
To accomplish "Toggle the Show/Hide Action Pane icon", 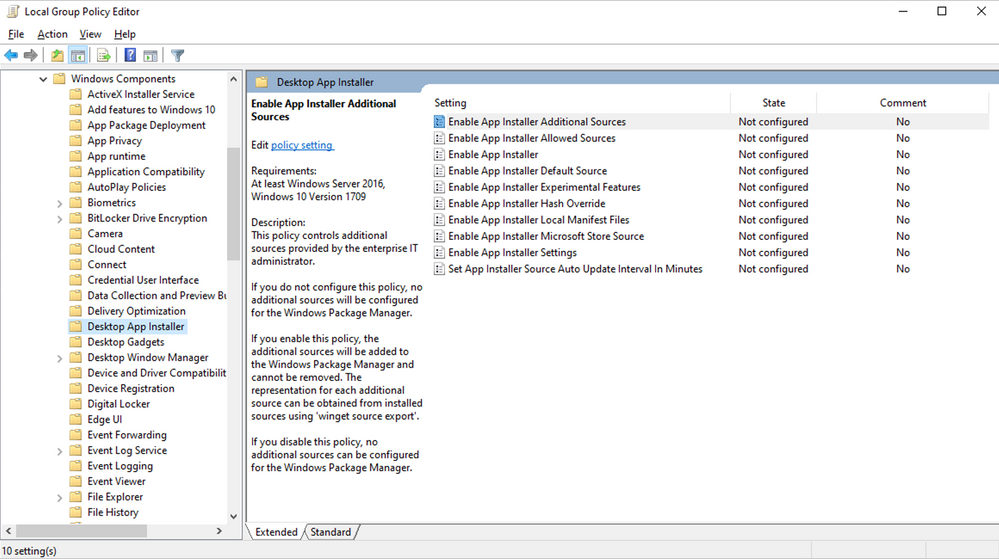I will tap(150, 56).
